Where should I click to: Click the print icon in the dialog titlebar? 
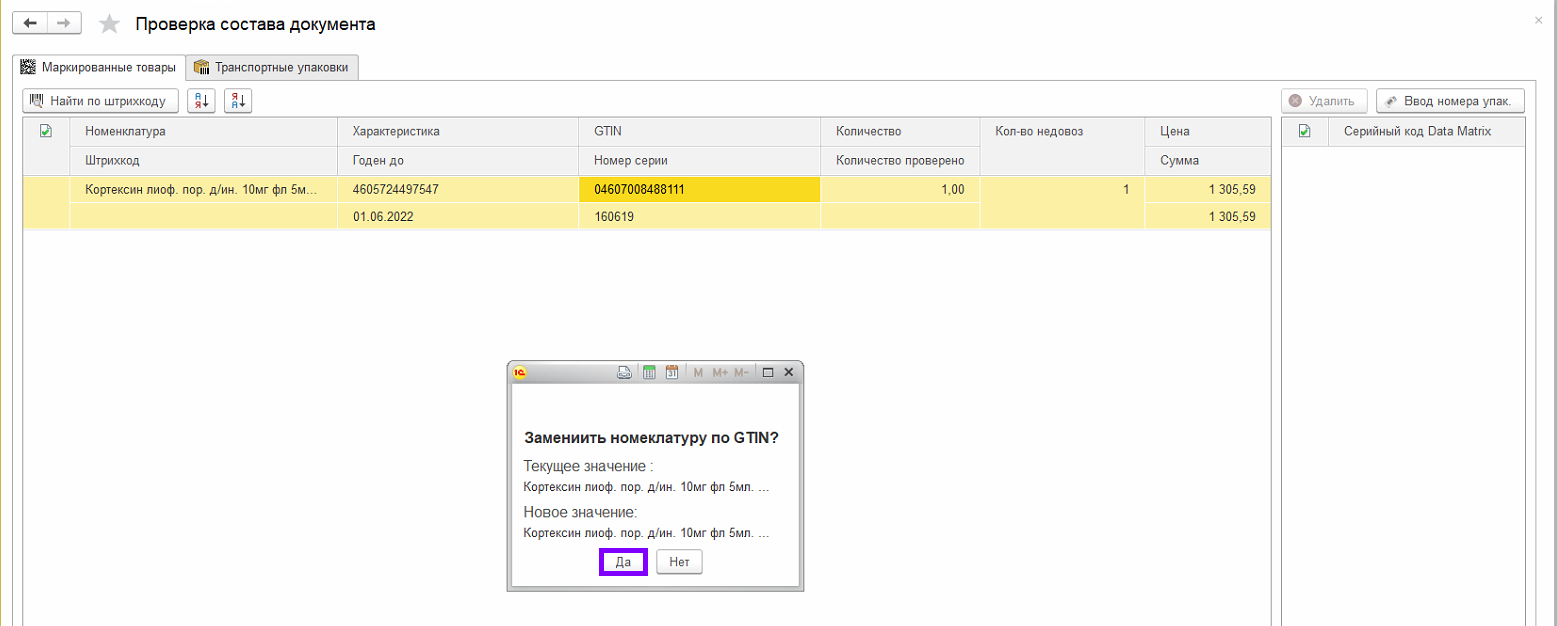click(x=624, y=372)
